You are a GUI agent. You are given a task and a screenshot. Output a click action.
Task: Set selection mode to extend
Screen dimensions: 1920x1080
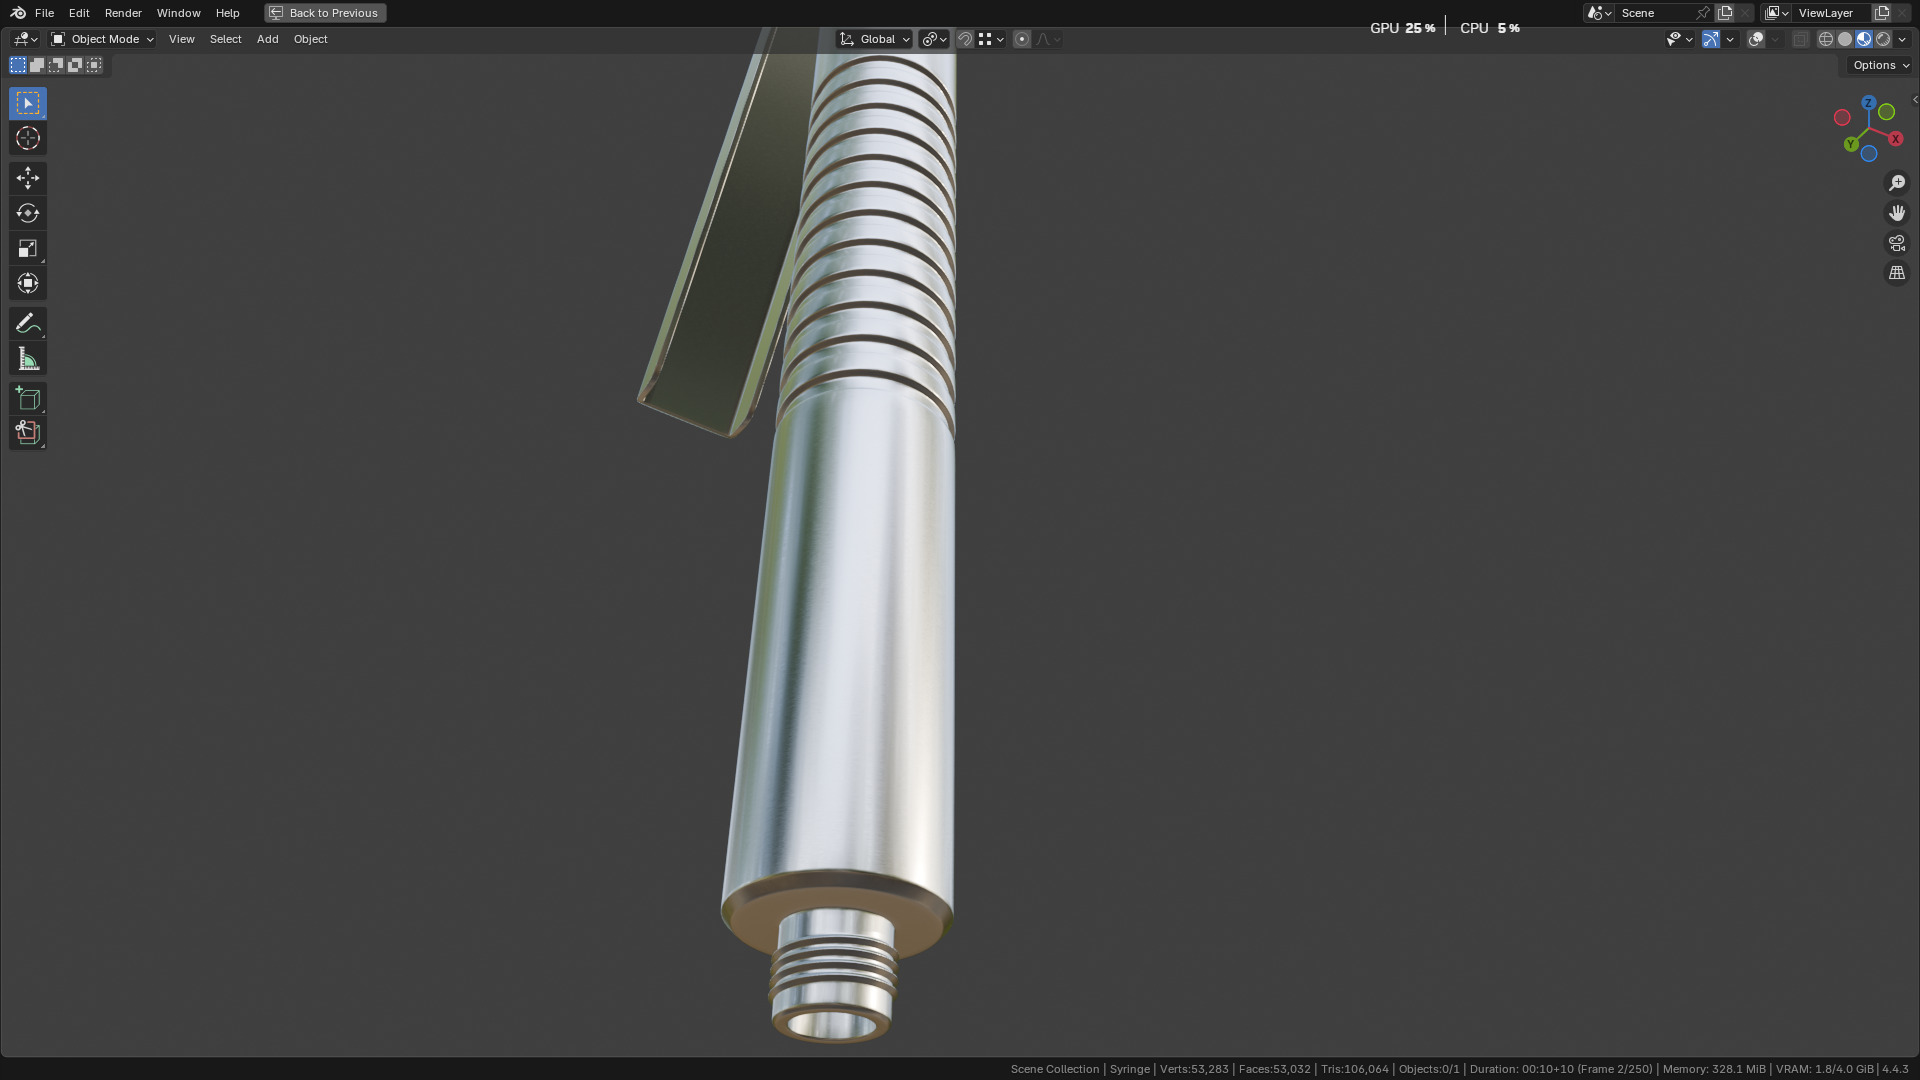tap(37, 65)
